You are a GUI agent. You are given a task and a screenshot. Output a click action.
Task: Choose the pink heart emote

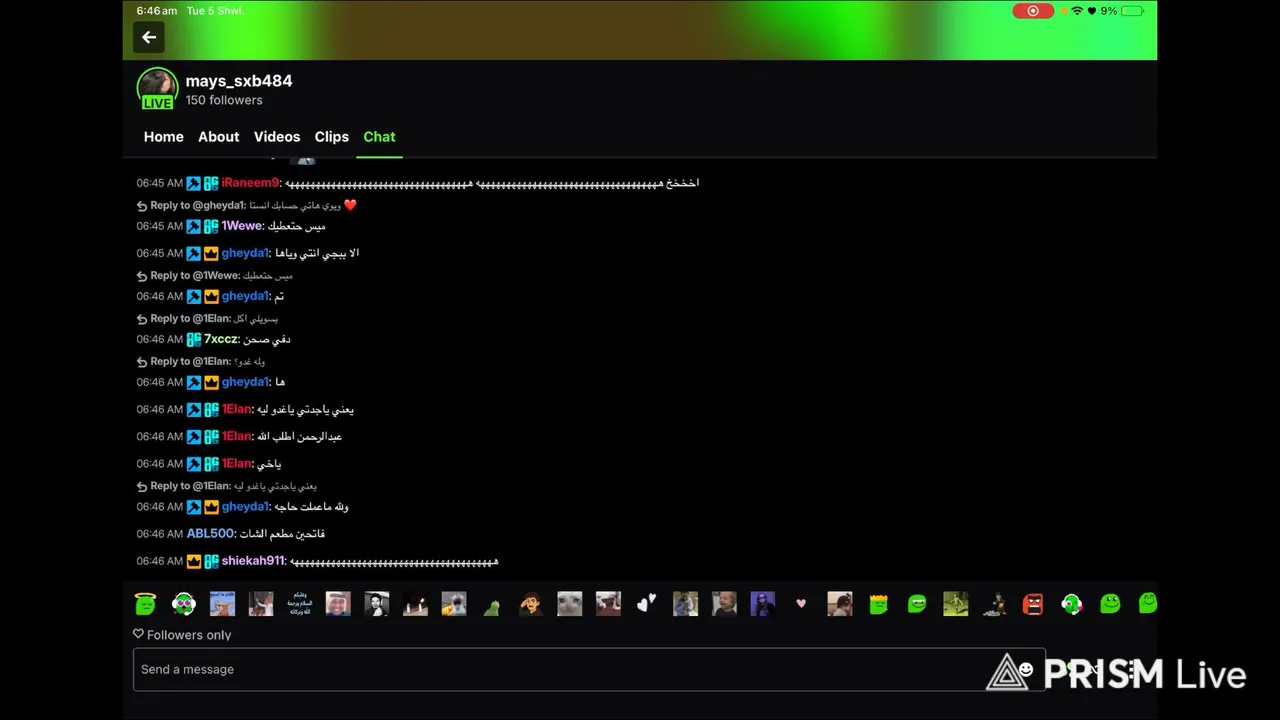(x=801, y=603)
